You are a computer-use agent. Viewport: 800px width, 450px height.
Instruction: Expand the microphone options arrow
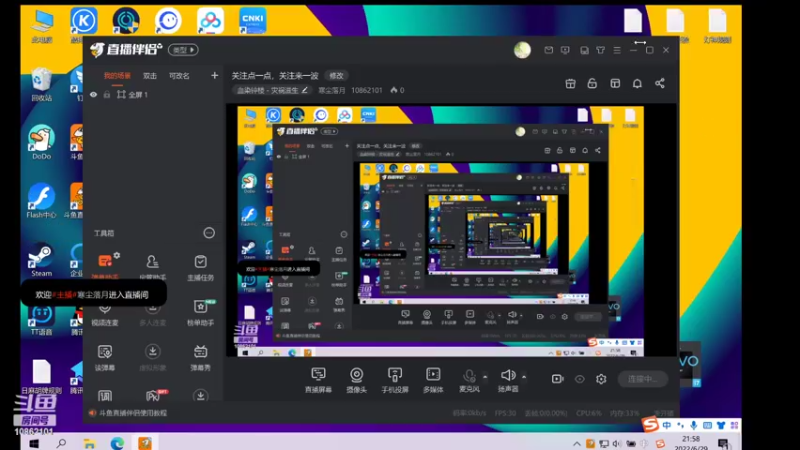(x=485, y=377)
